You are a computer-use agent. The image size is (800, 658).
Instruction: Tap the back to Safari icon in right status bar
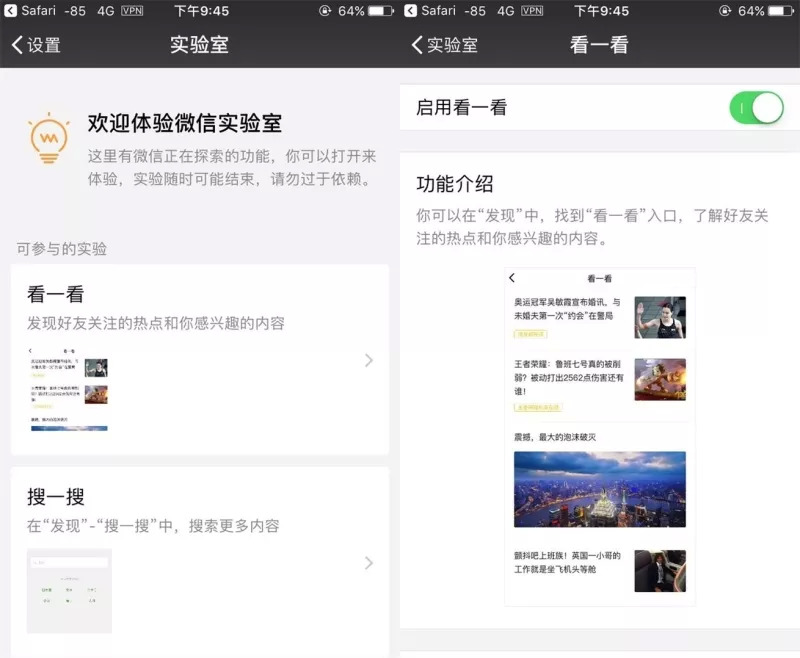[x=410, y=11]
